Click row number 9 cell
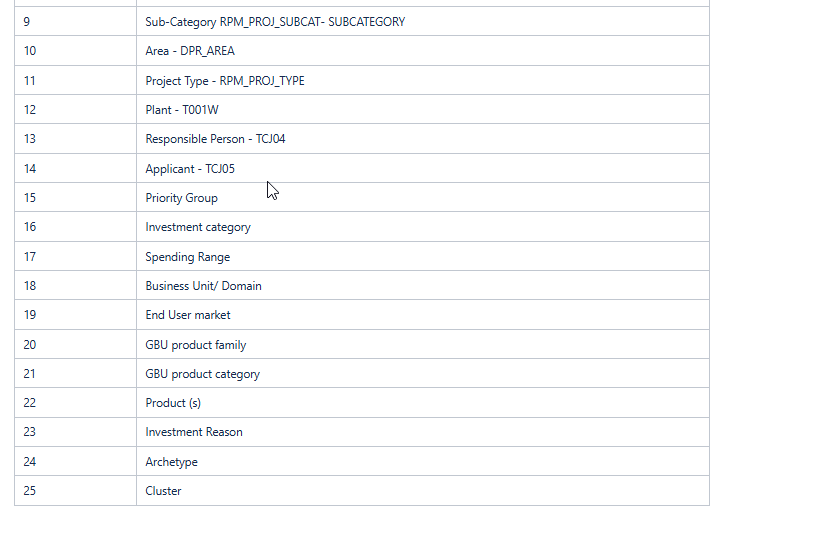 (x=27, y=21)
